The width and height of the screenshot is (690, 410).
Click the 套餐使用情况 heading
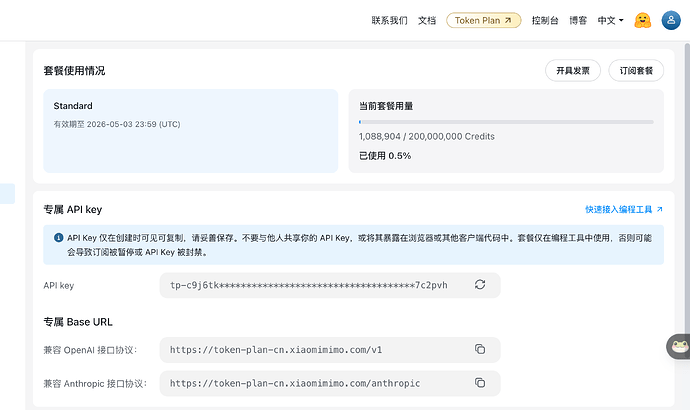[x=74, y=70]
